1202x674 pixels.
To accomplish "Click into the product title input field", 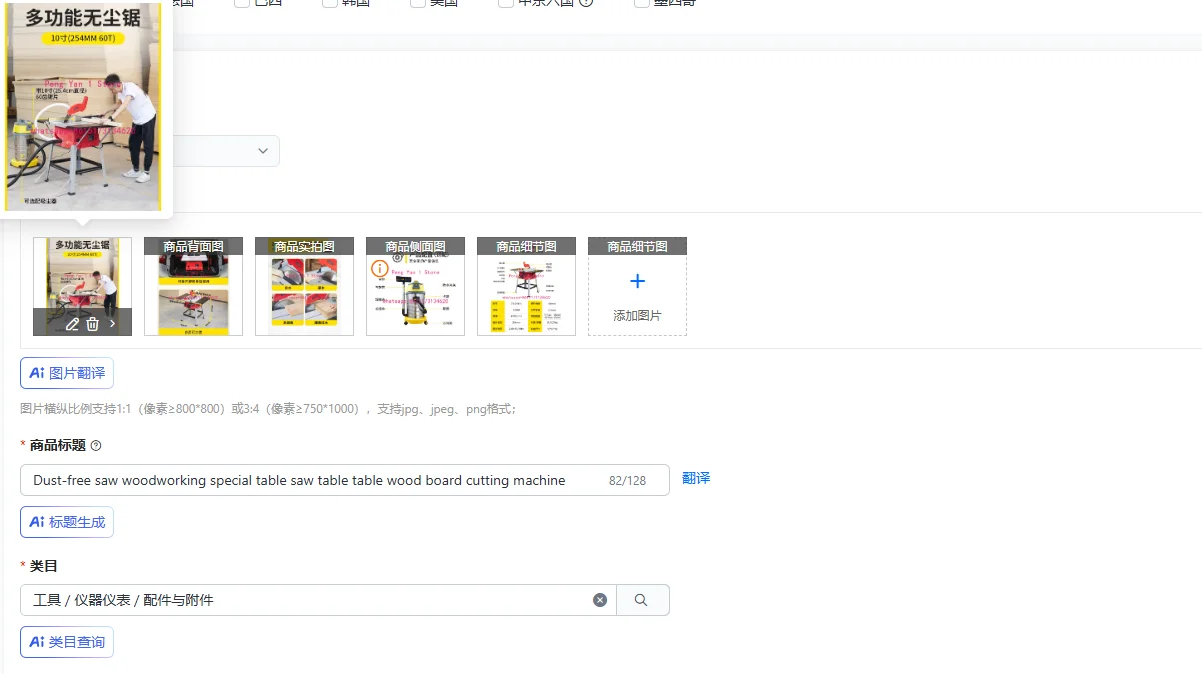I will [x=344, y=480].
